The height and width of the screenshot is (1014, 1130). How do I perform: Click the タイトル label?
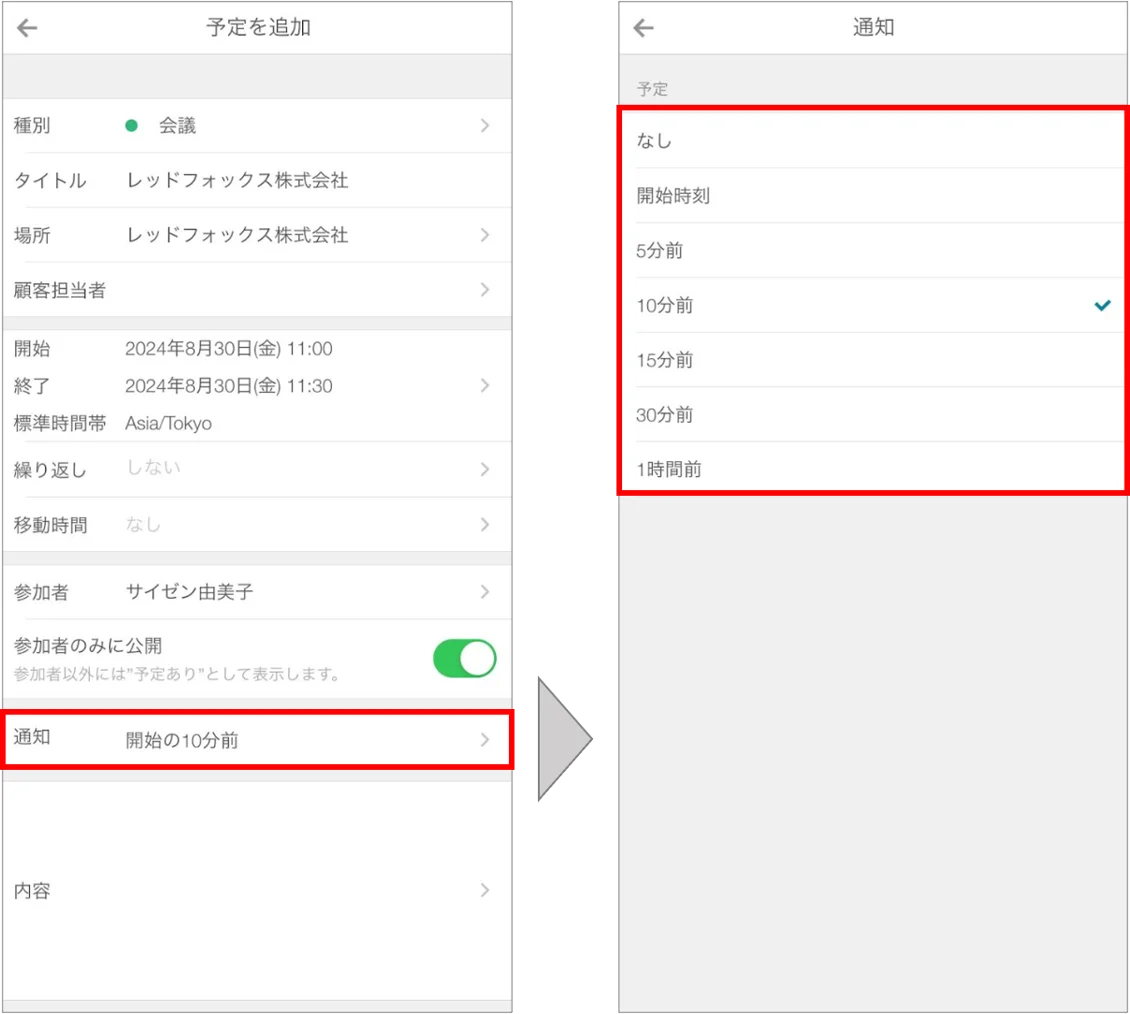coord(50,180)
